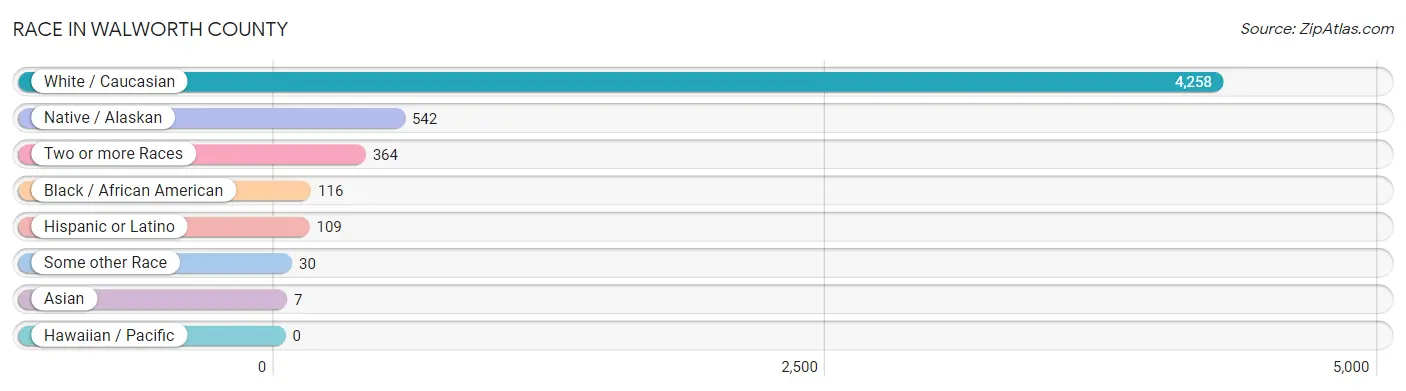Select the Hawaiian / Pacific label
Image resolution: width=1406 pixels, height=391 pixels.
[109, 336]
